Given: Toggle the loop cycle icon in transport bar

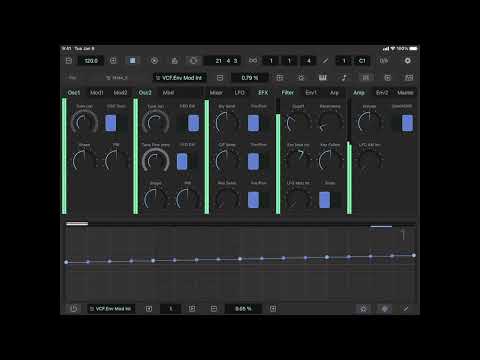Looking at the screenshot, I should (193, 61).
